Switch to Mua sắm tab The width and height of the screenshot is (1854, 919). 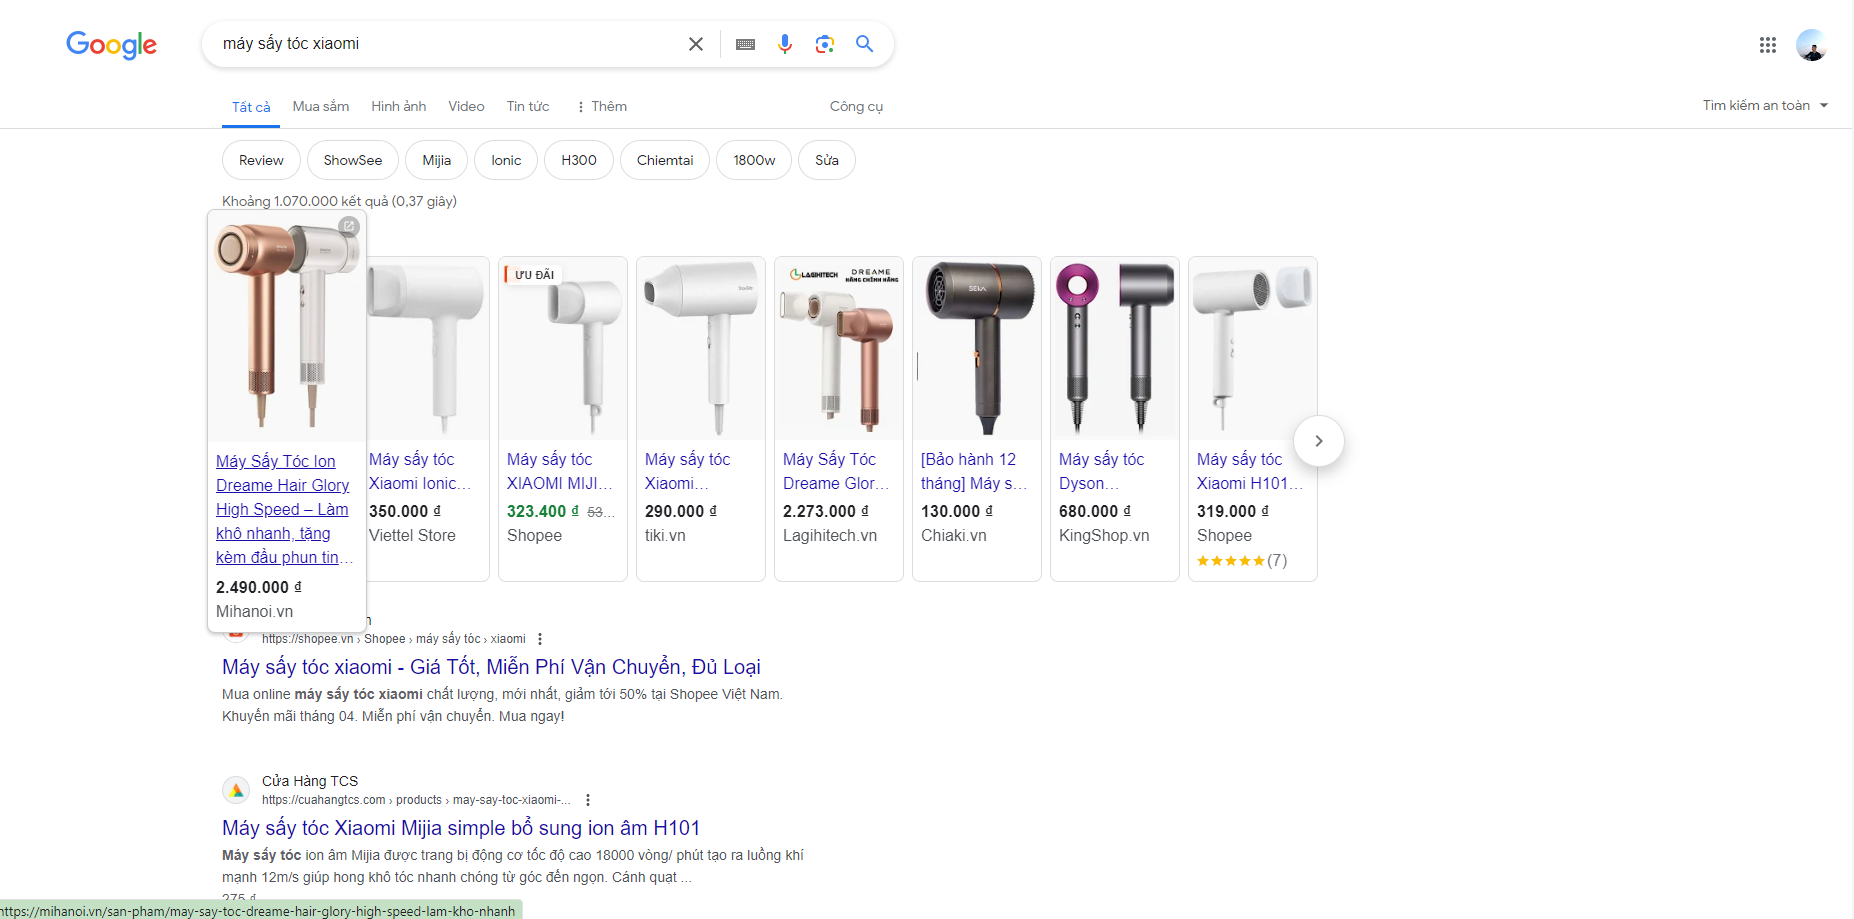(x=321, y=106)
